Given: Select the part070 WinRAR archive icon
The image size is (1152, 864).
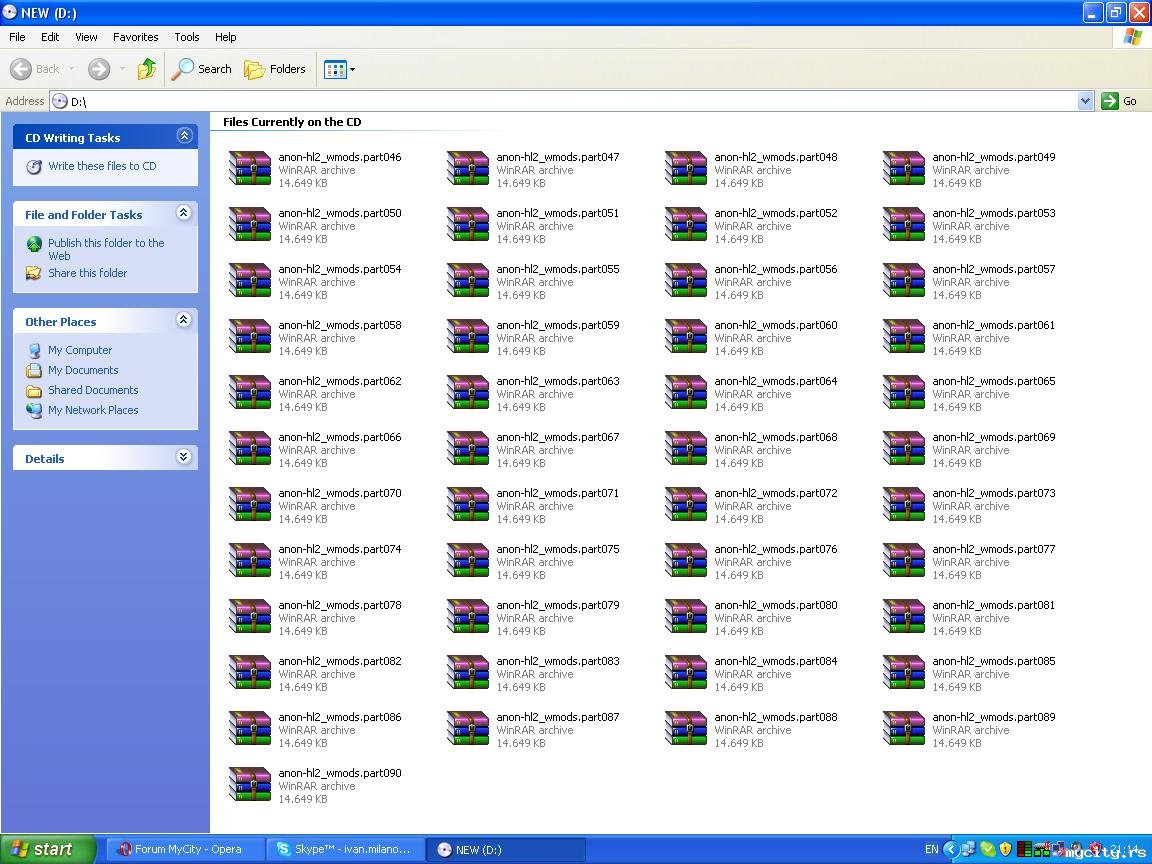Looking at the screenshot, I should point(250,504).
